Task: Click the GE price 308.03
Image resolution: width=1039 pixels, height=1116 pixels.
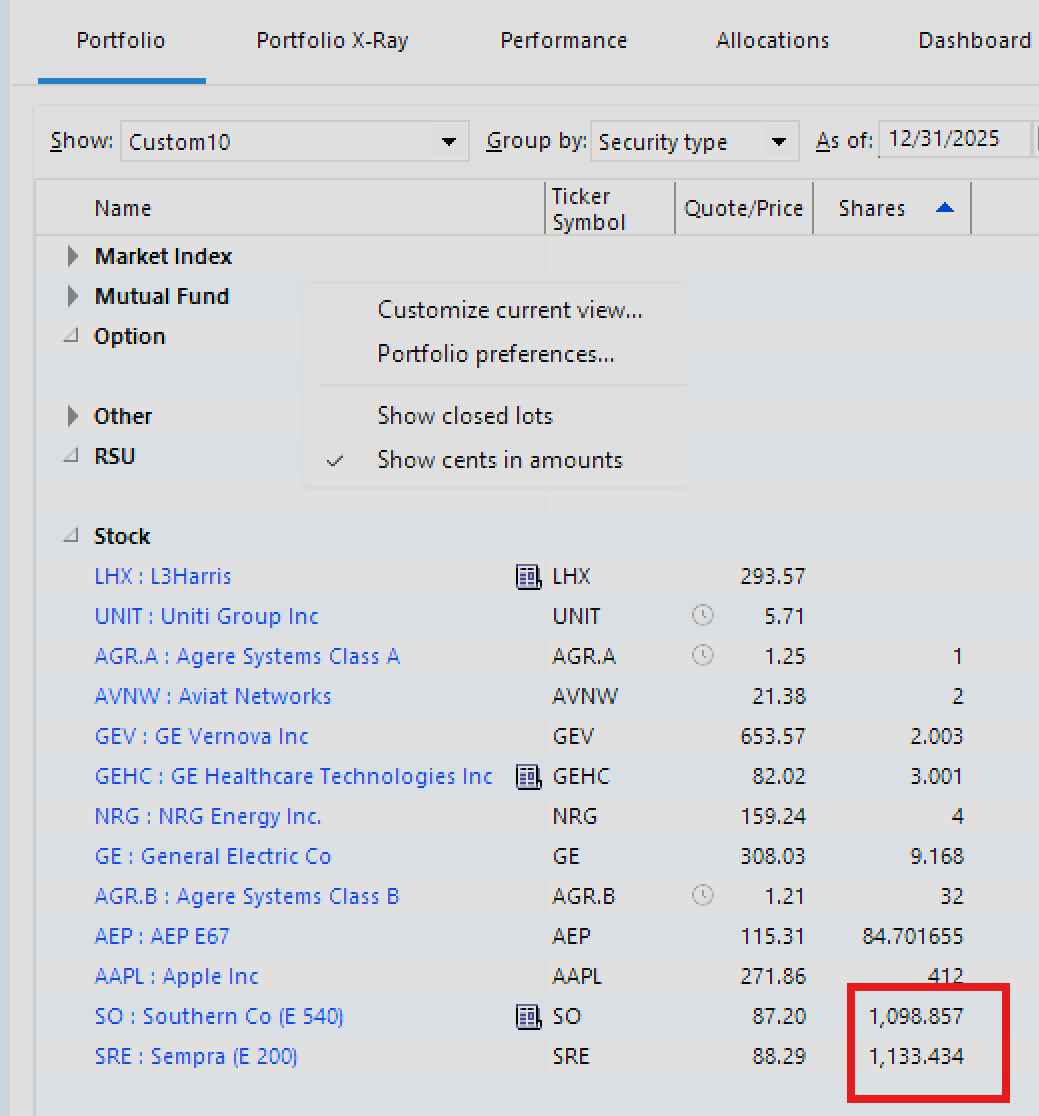Action: [x=772, y=856]
